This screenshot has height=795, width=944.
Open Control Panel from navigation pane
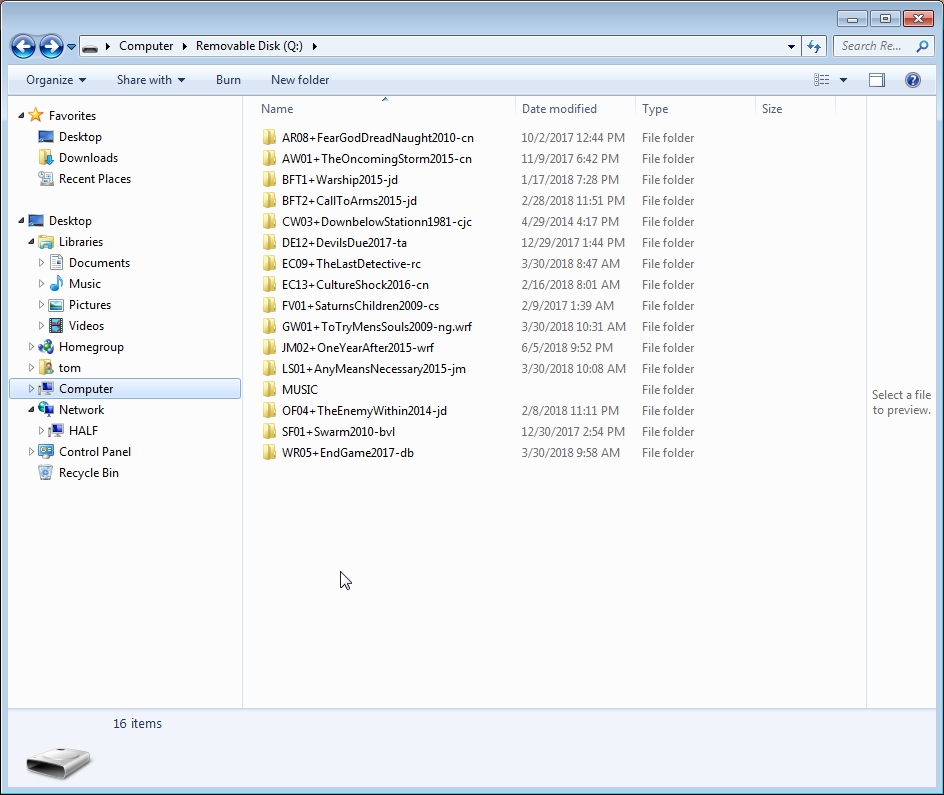point(95,452)
